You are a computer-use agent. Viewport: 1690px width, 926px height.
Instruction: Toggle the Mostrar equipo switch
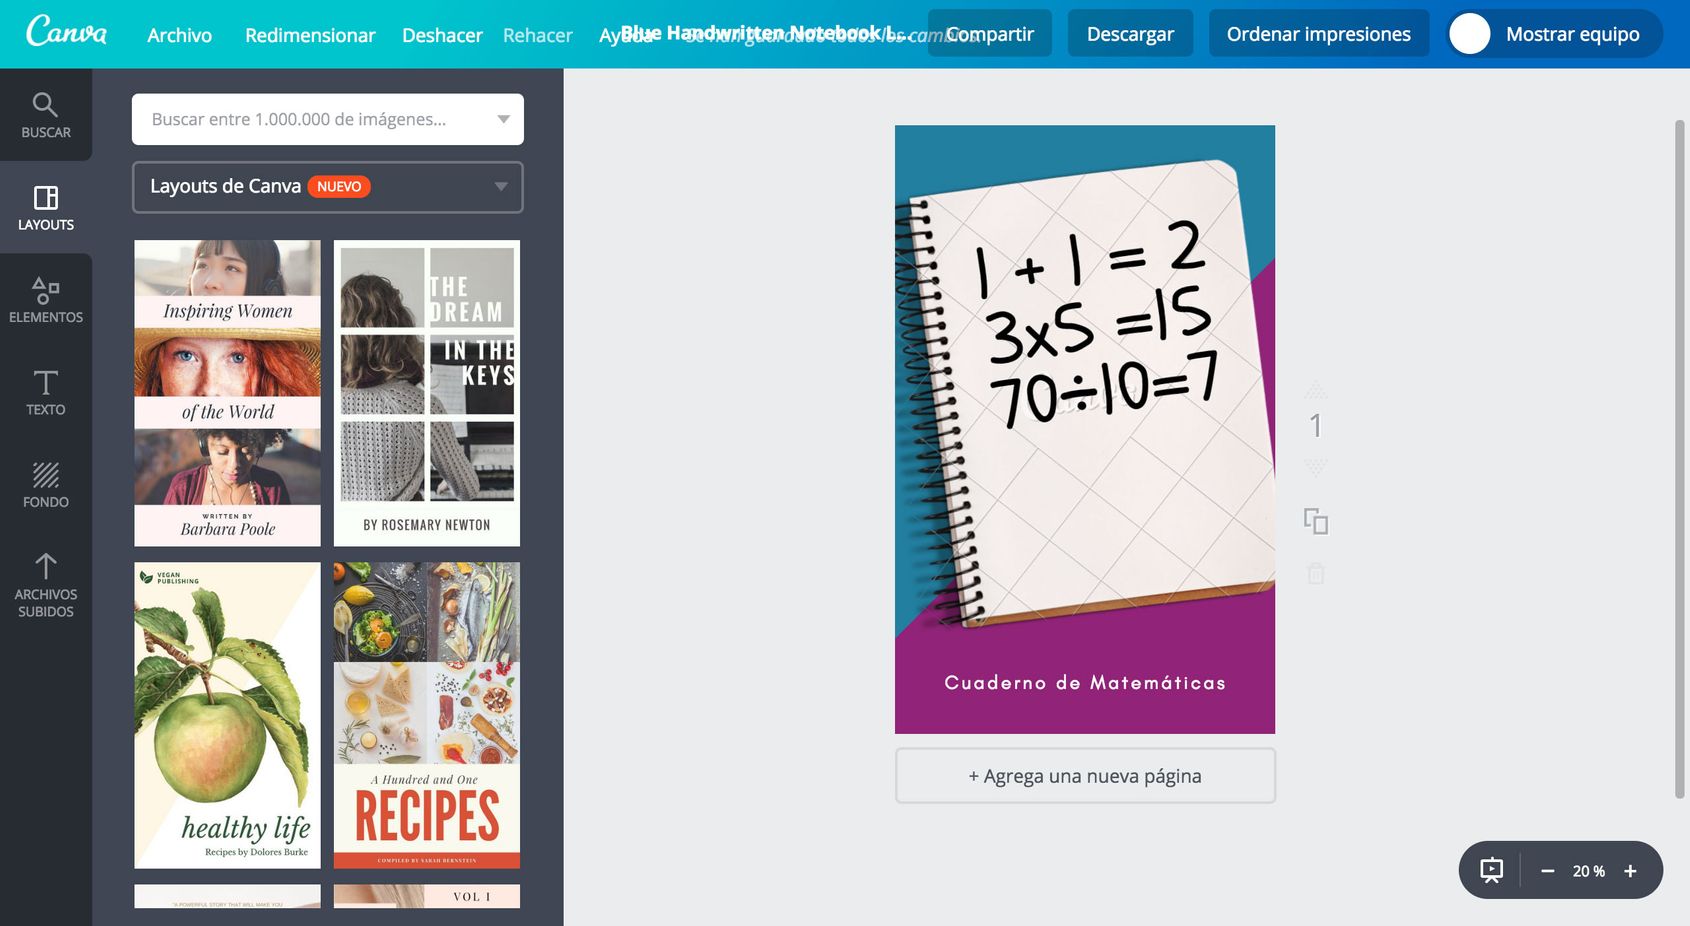(1470, 34)
